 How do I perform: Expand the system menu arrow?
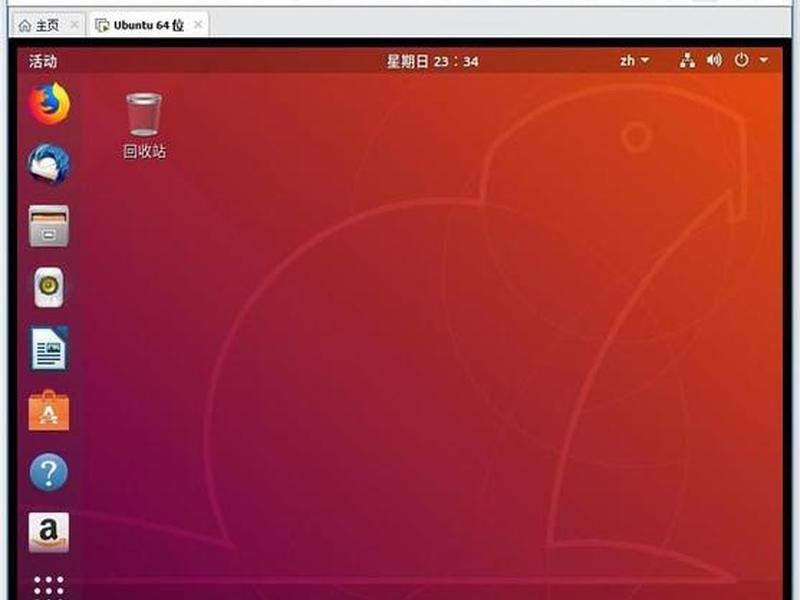tap(764, 61)
